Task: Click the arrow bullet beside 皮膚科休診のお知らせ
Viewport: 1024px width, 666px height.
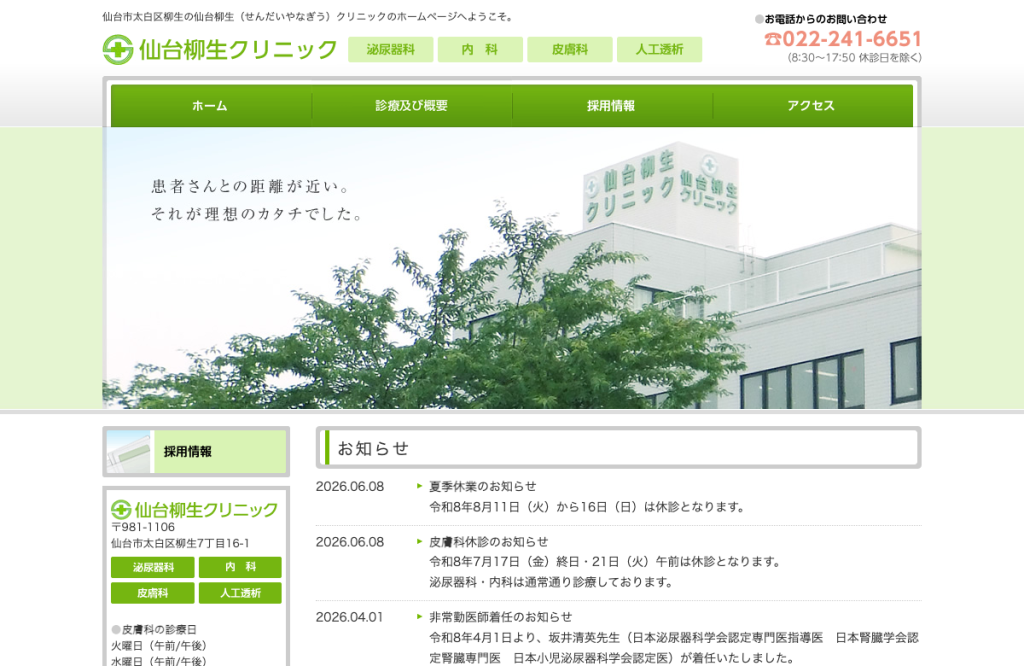Action: pos(420,541)
